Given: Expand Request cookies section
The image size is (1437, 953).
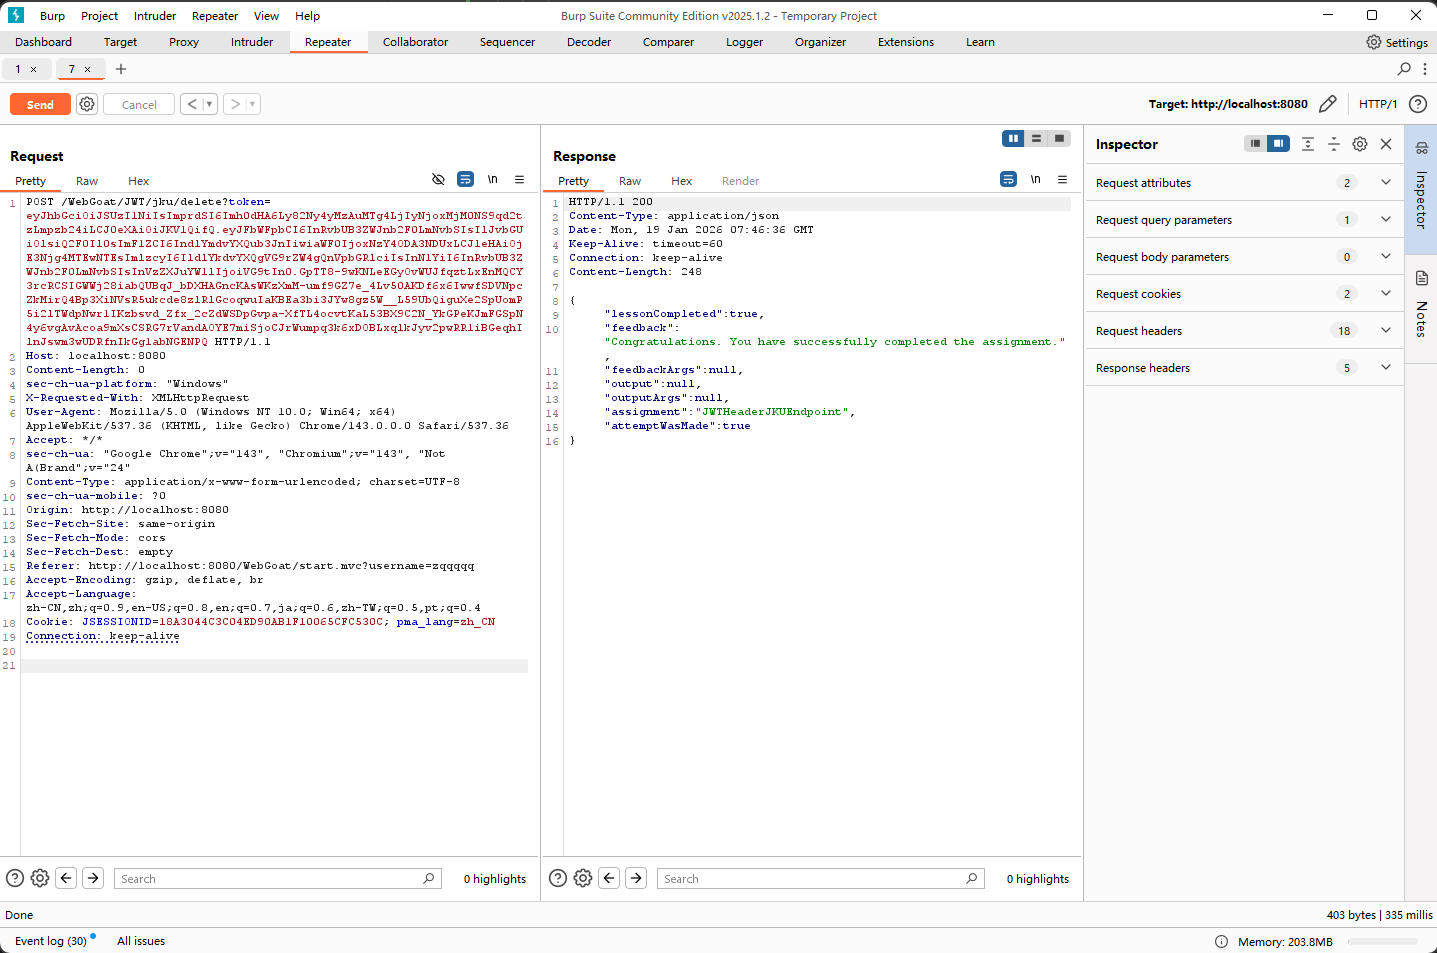Looking at the screenshot, I should [x=1385, y=294].
